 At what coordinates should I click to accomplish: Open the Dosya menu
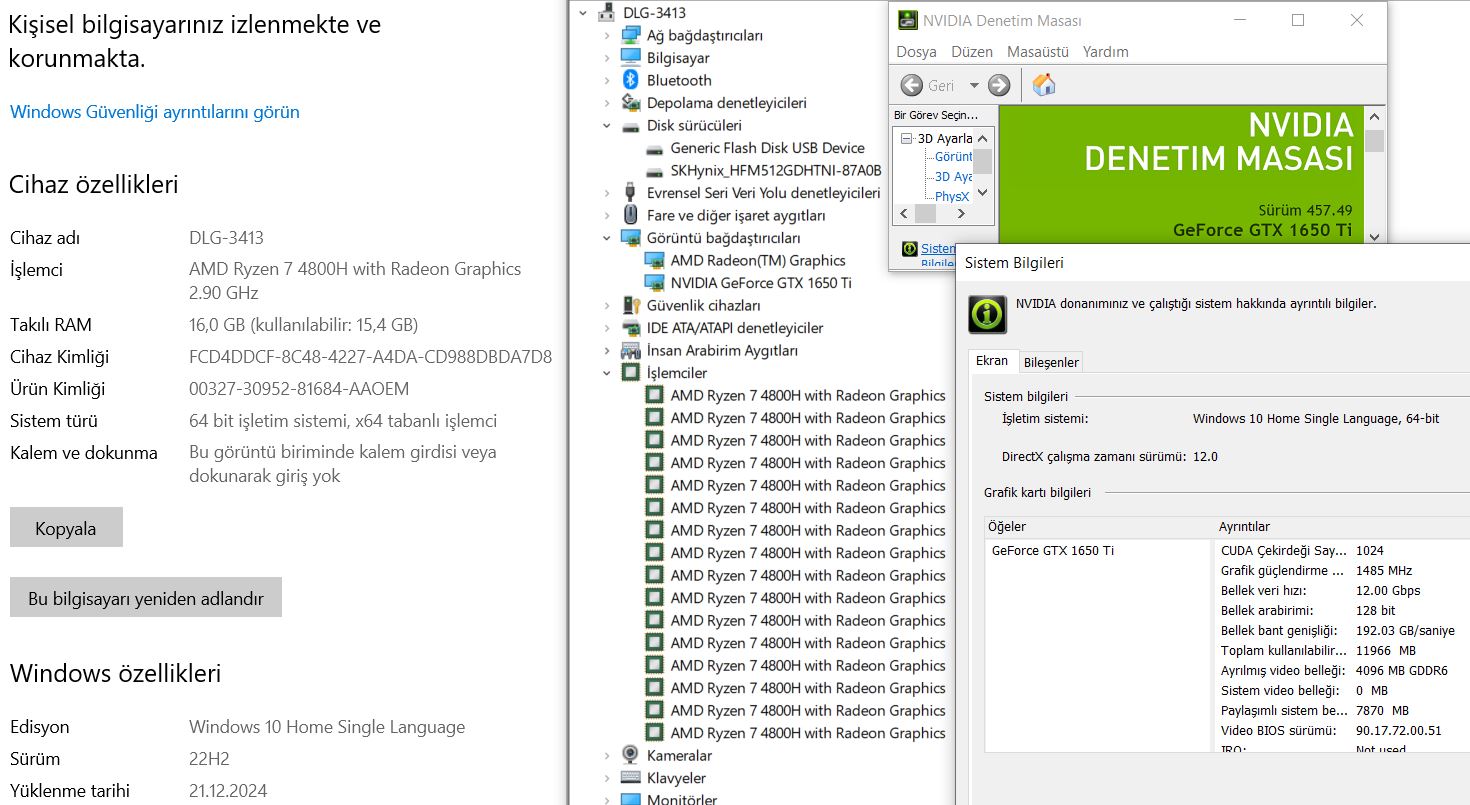tap(916, 51)
